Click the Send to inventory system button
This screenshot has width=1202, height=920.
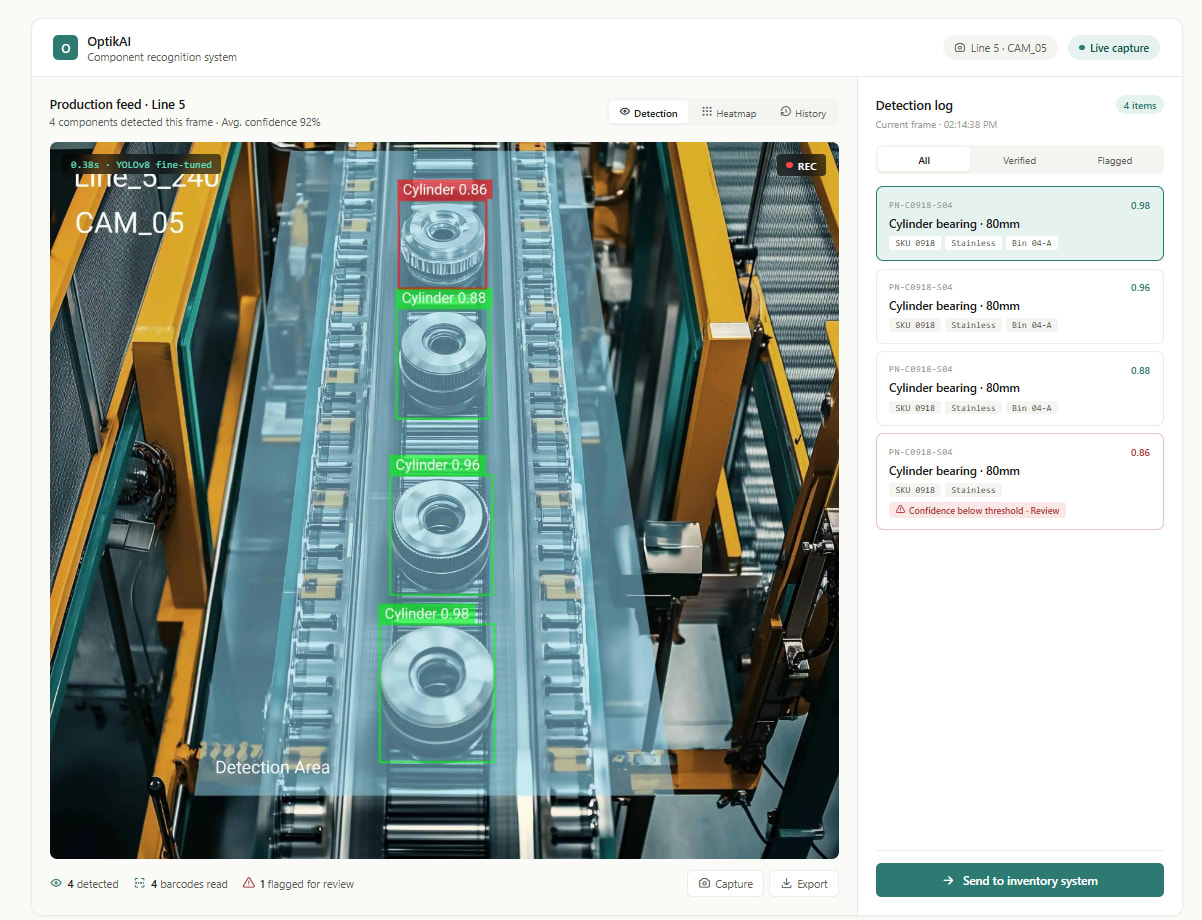[1019, 881]
